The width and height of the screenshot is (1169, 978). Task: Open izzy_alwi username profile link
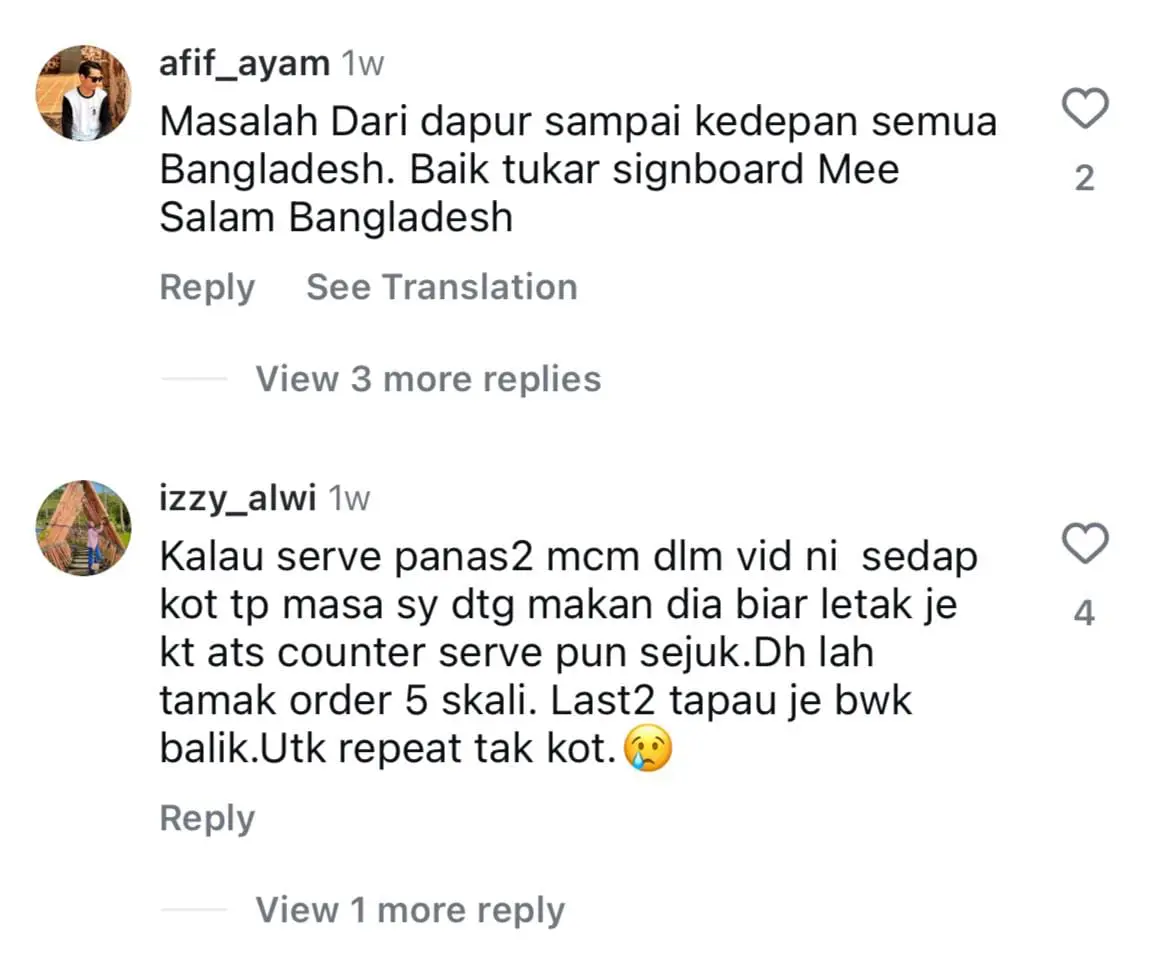pos(238,498)
